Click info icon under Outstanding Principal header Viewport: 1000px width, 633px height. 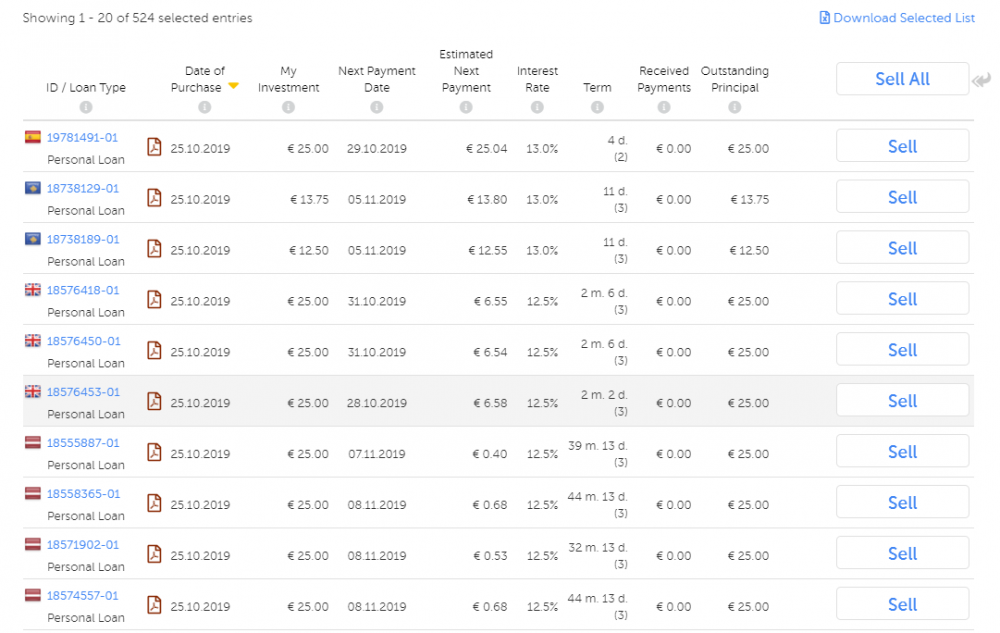tap(735, 107)
